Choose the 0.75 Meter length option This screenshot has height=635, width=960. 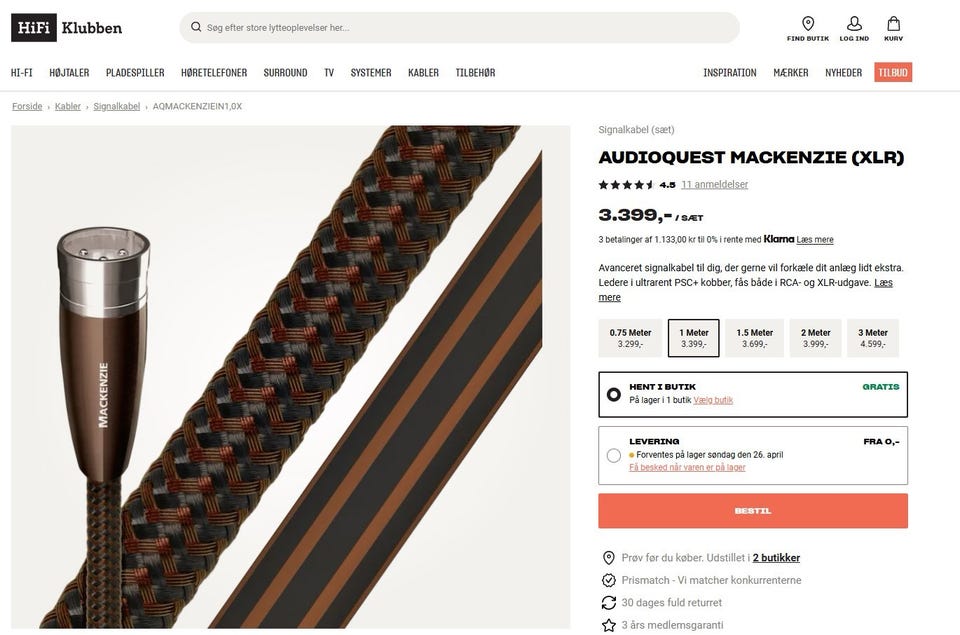click(630, 338)
